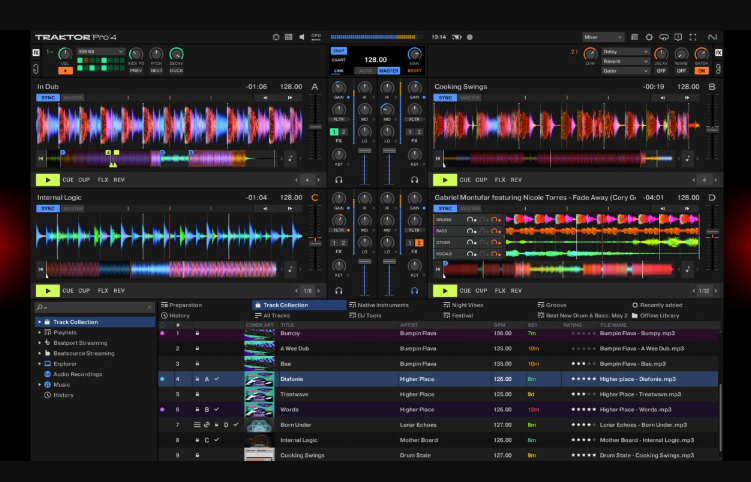This screenshot has height=482, width=751.
Task: Click the tempo bend backward arrow on Deck B
Action: click(663, 98)
